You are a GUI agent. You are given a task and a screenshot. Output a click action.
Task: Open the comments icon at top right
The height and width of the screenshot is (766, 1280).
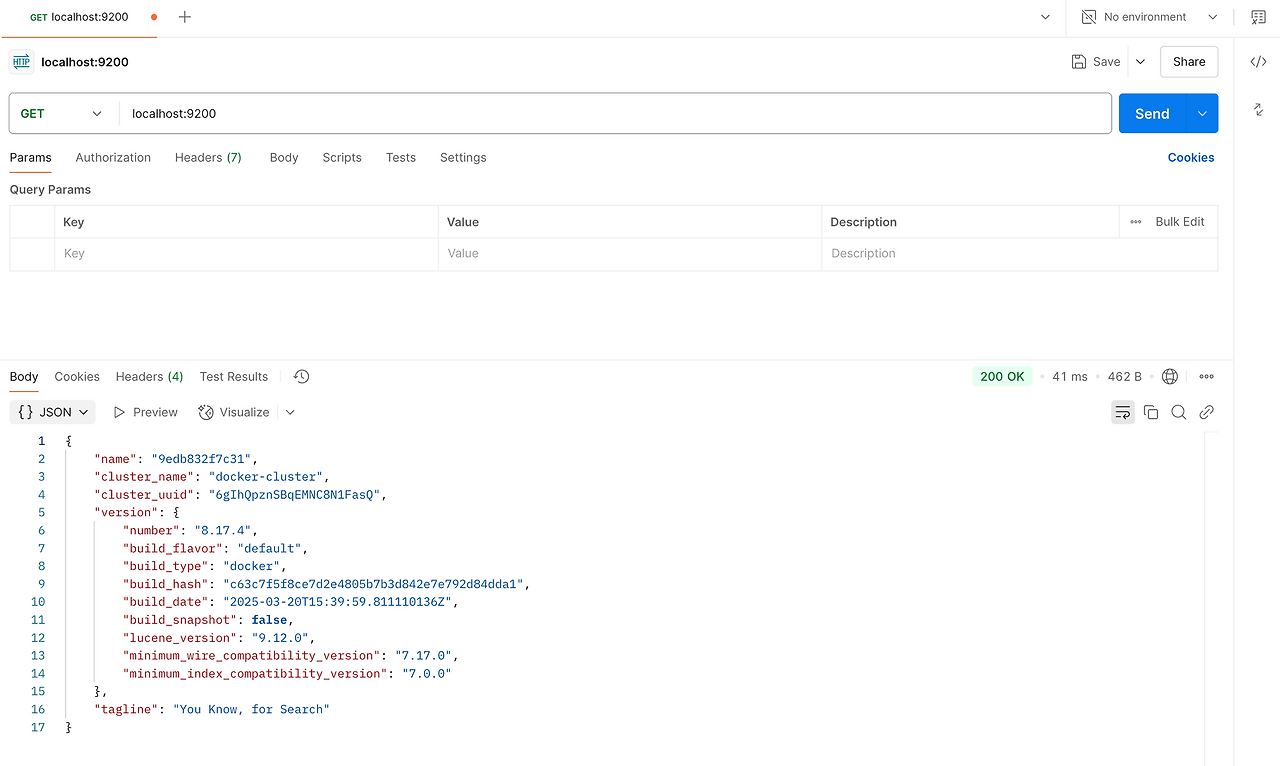[1258, 17]
